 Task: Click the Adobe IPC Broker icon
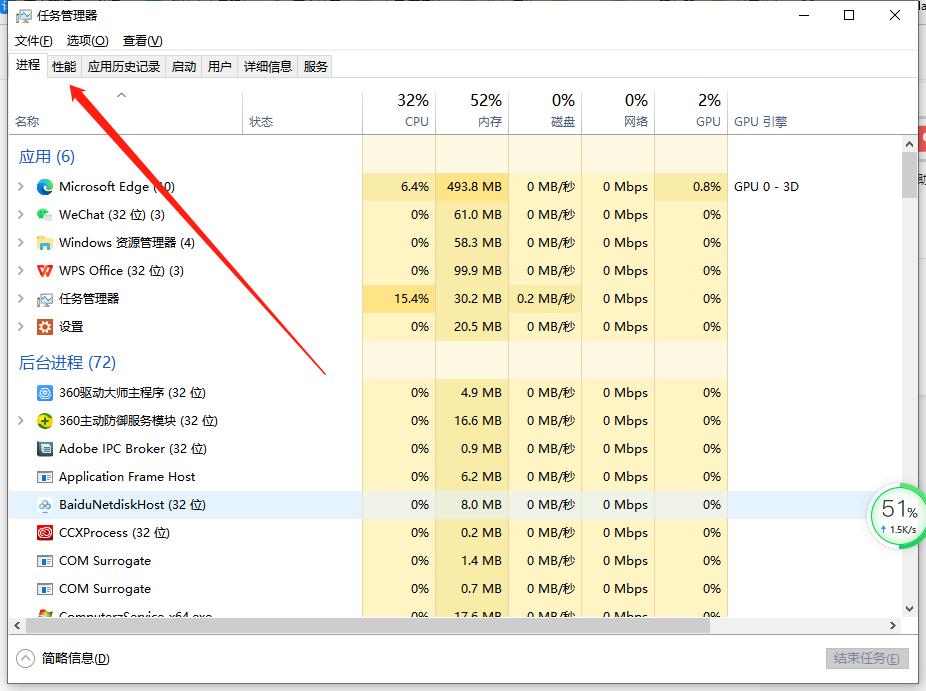click(x=44, y=449)
